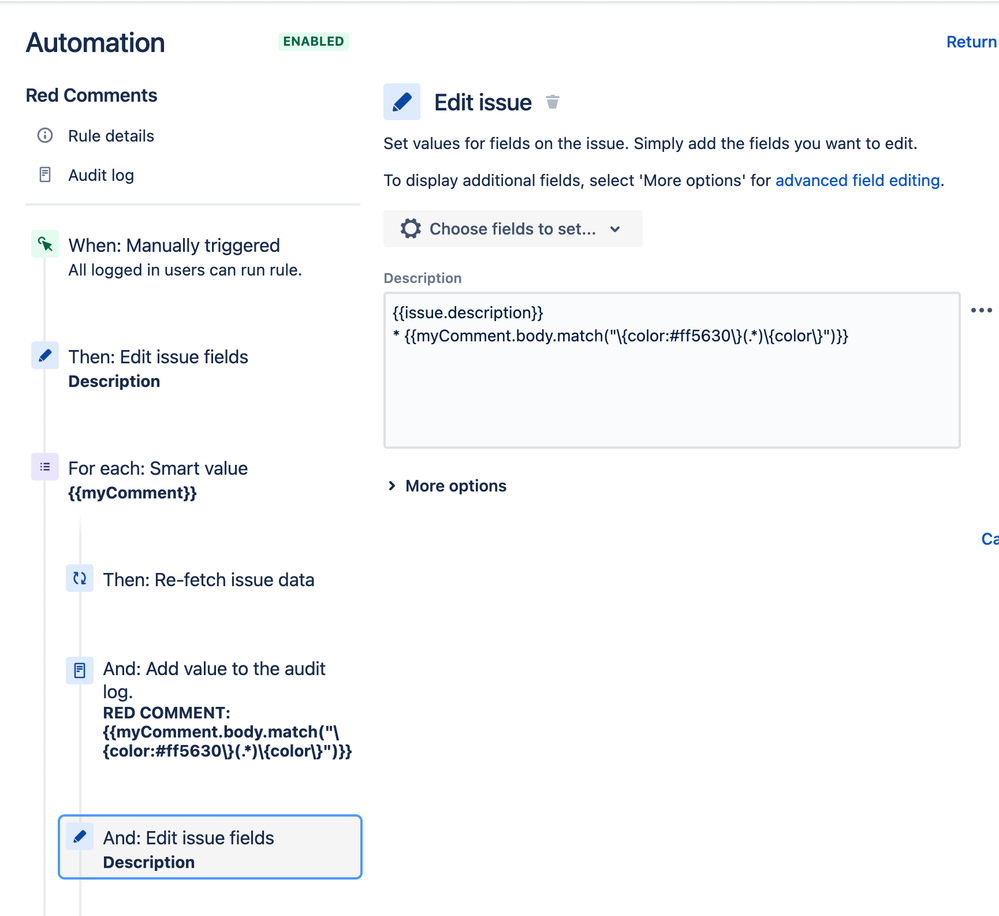The height and width of the screenshot is (916, 999).
Task: Click the Audit log document icon
Action: 45,175
